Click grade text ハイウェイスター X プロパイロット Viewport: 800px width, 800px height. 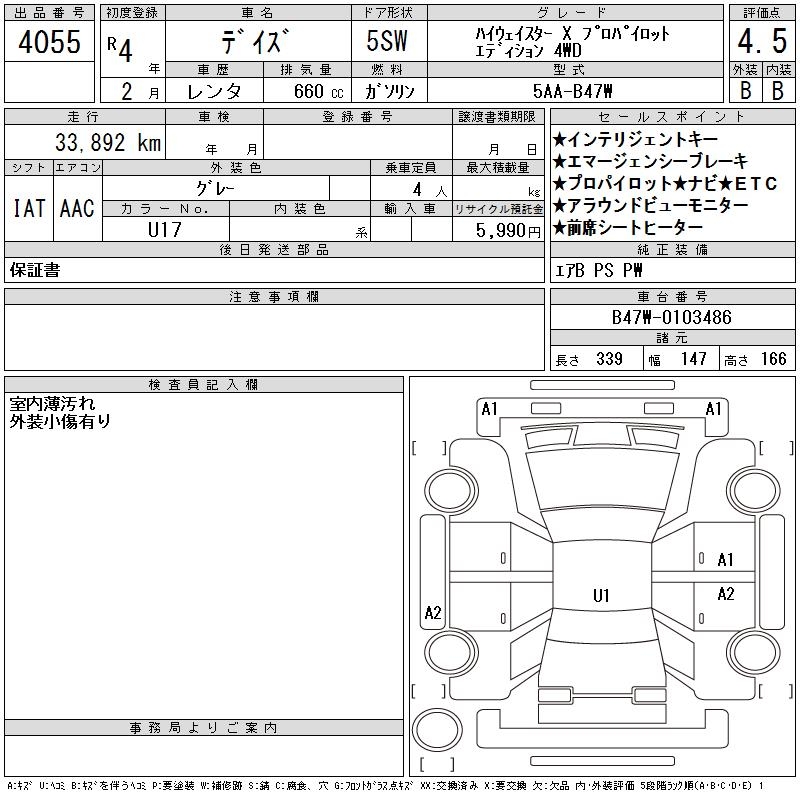coord(572,34)
